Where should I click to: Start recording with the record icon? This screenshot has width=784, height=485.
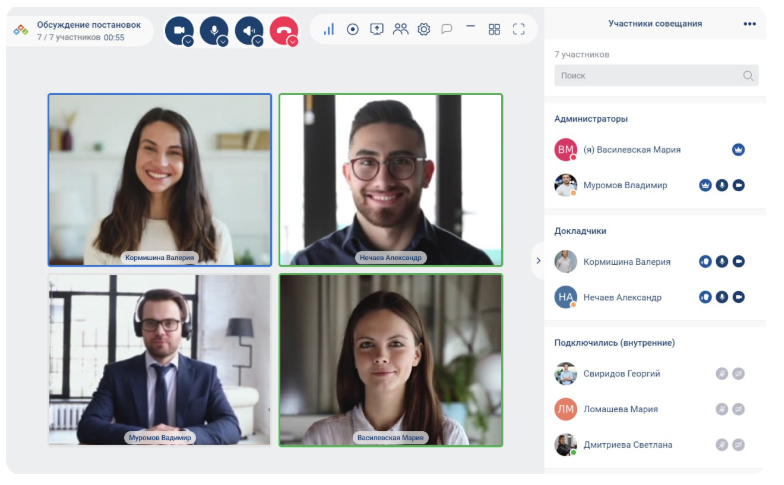point(353,30)
